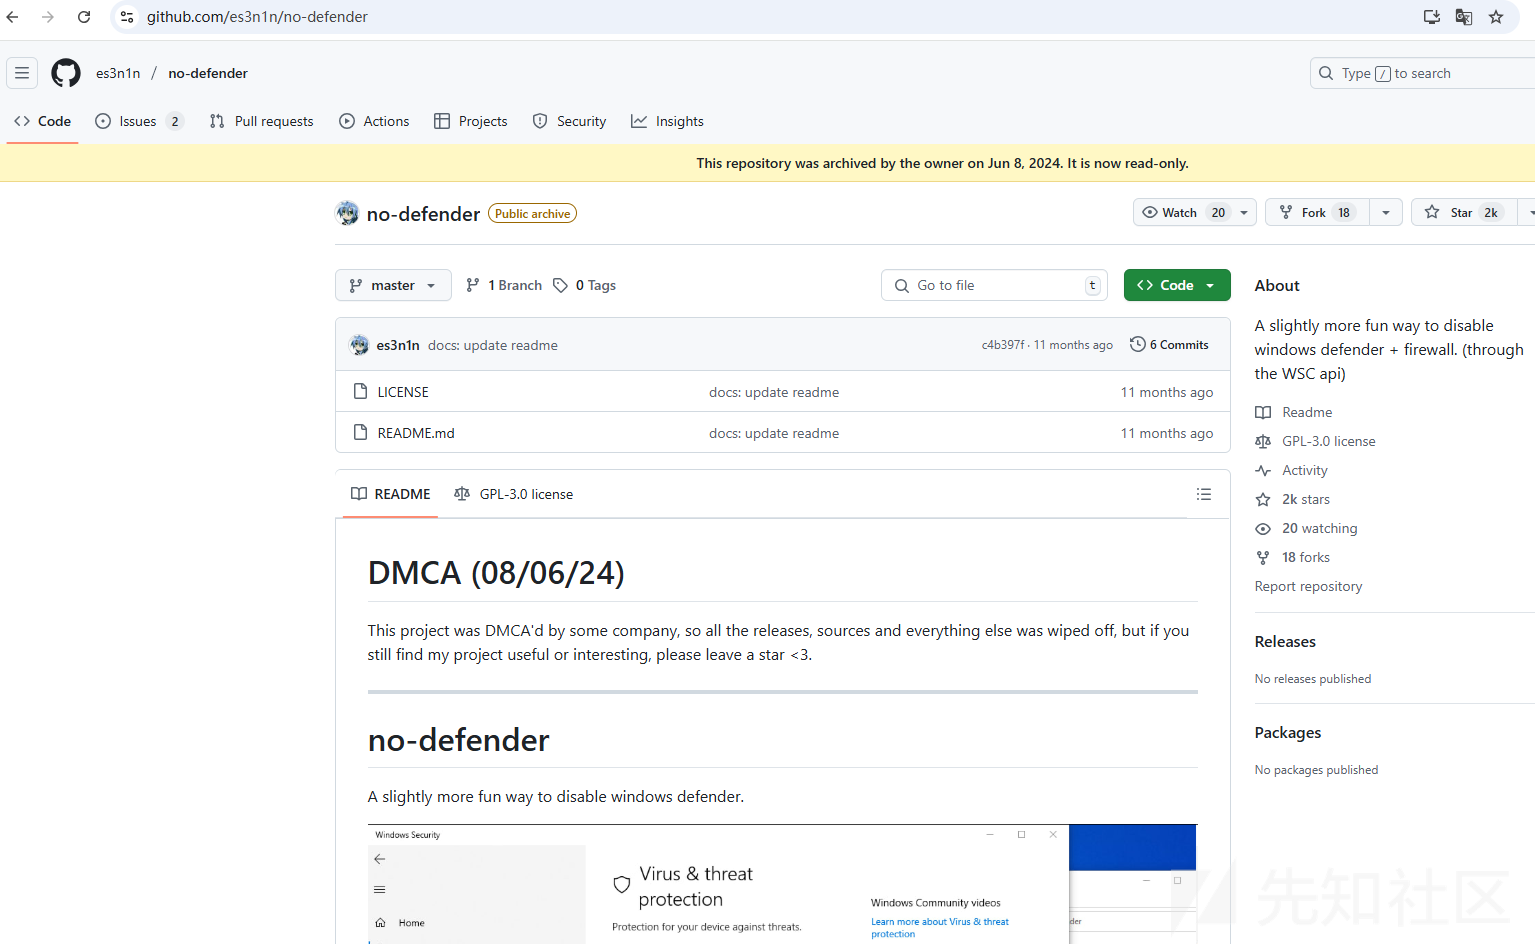The image size is (1535, 944).
Task: Click the file icon beside README.md
Action: [360, 432]
